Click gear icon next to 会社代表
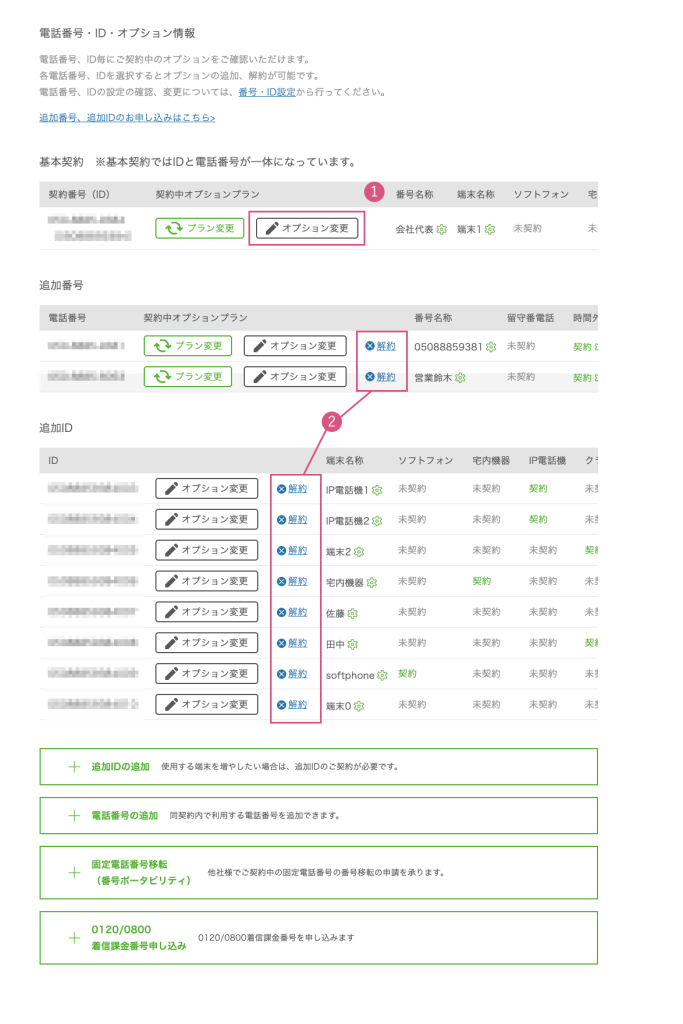This screenshot has width=683, height=1024. 441,229
